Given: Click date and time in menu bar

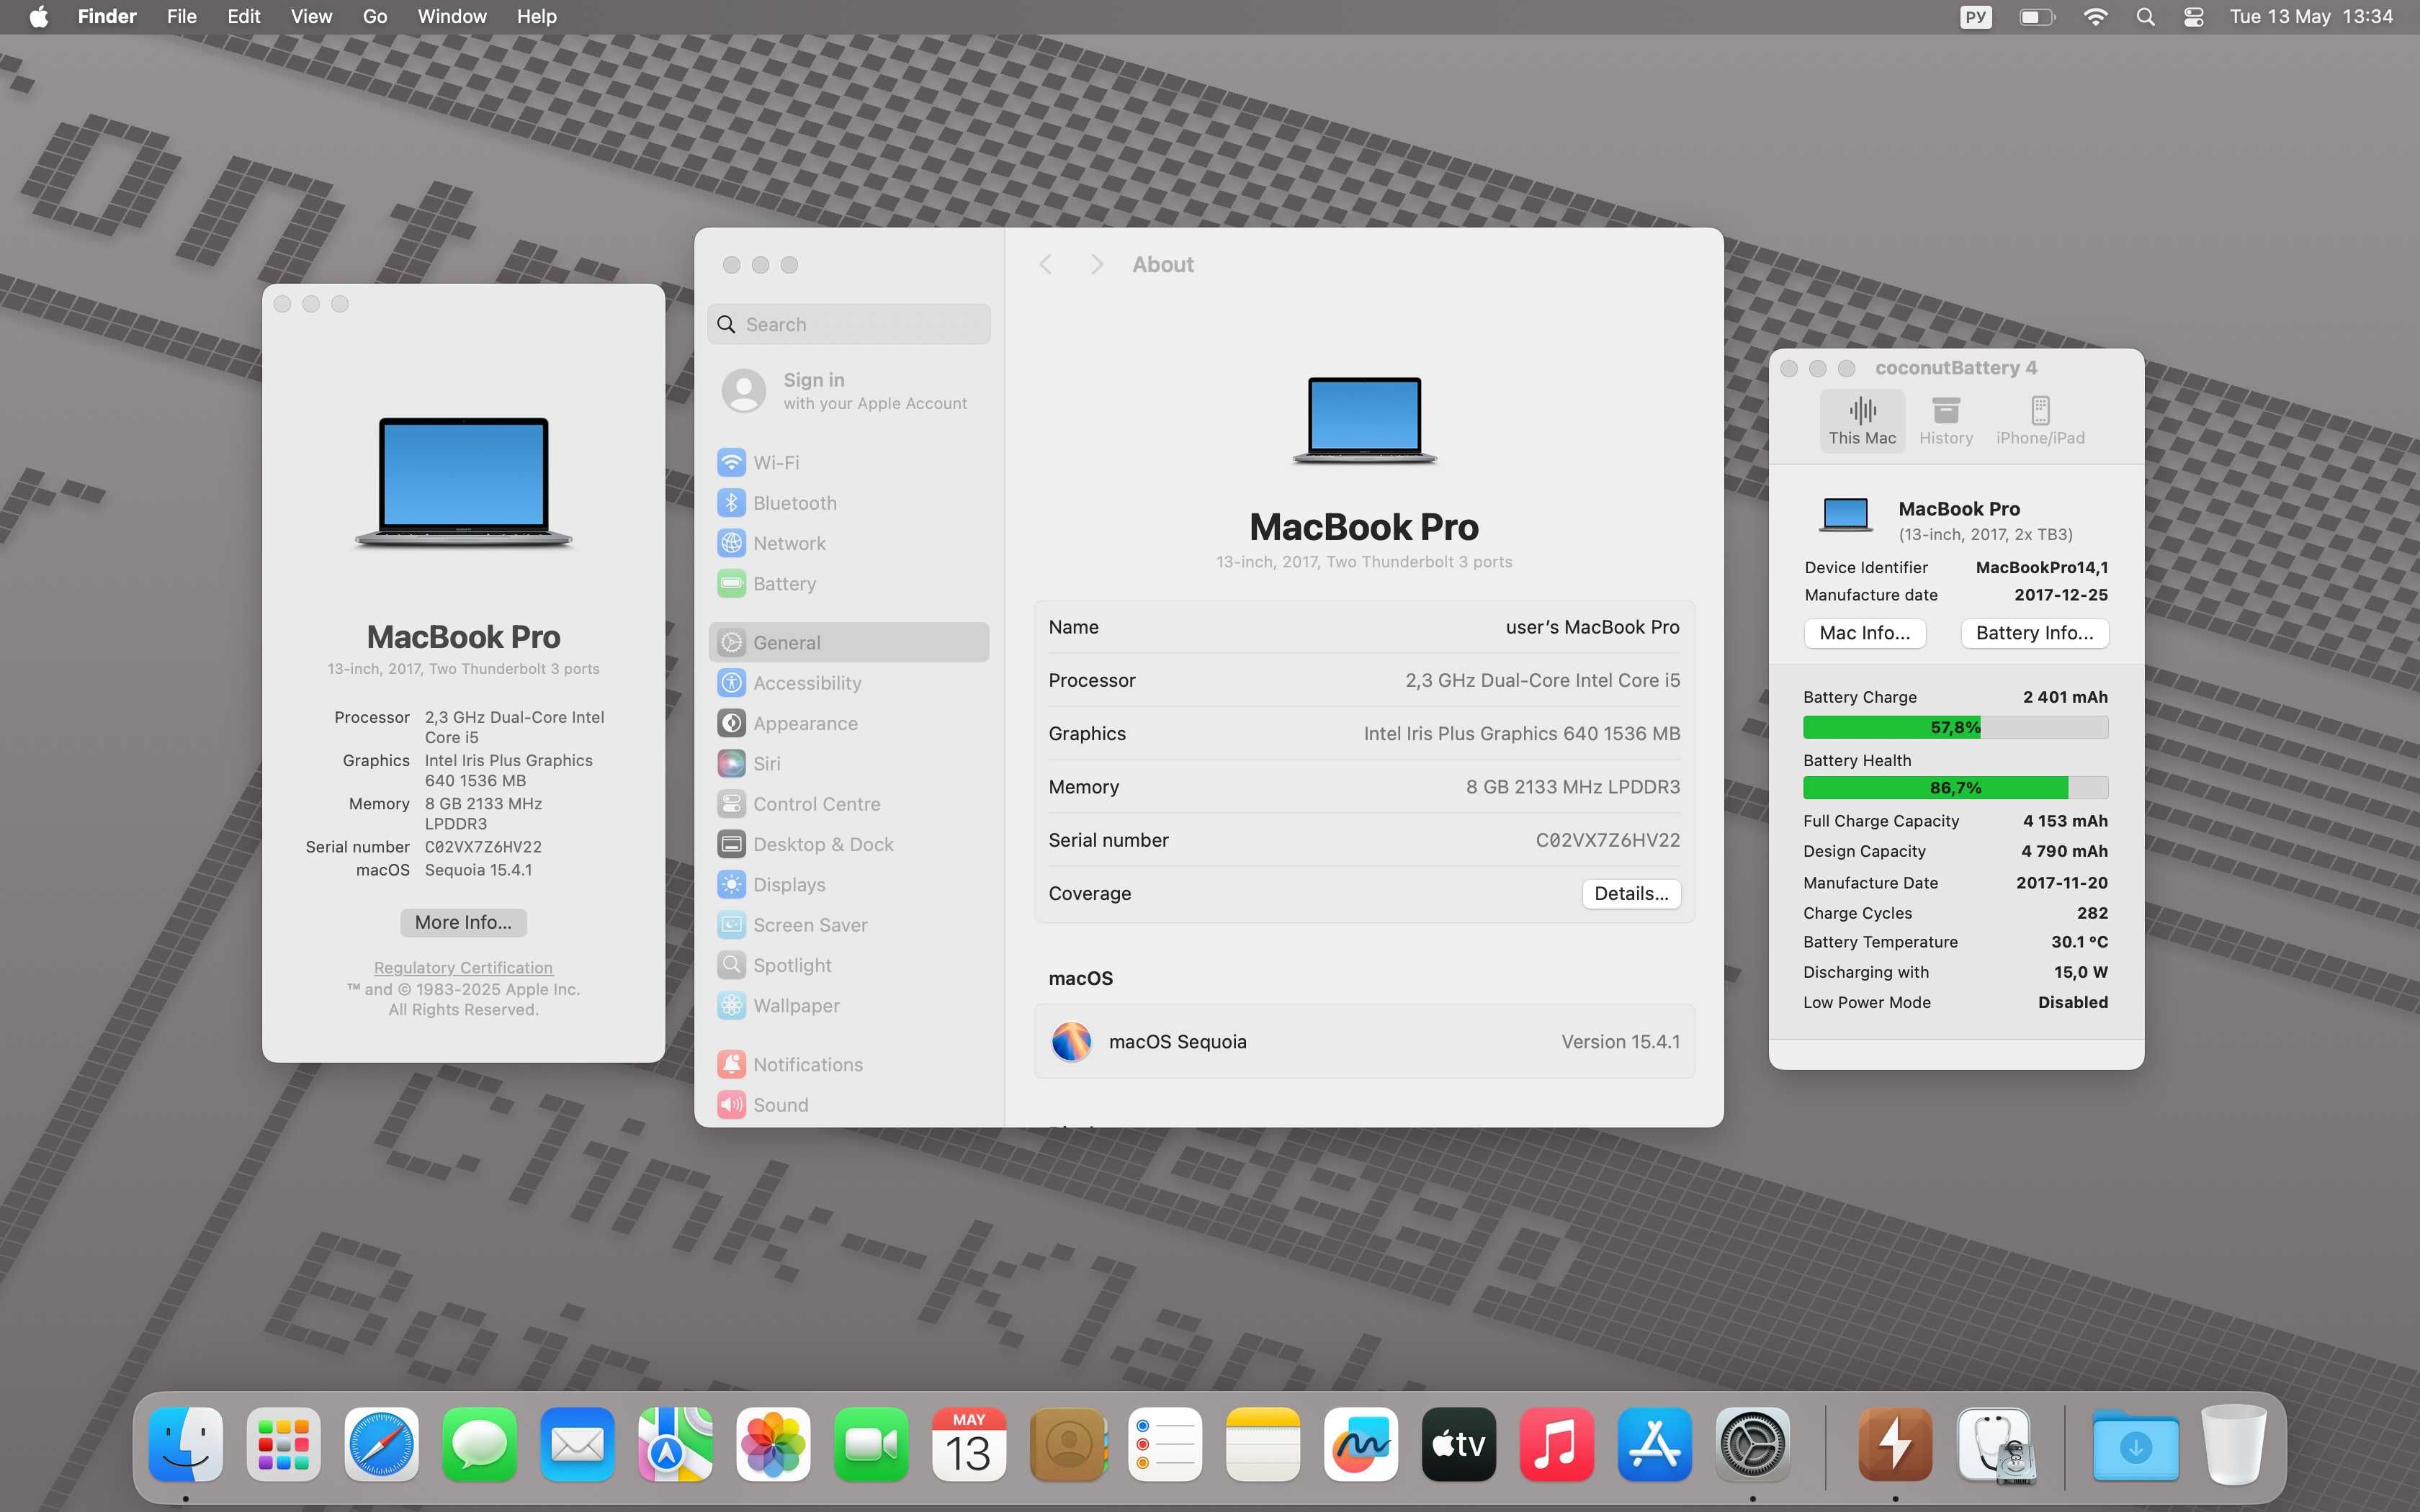Looking at the screenshot, I should click(x=2311, y=17).
